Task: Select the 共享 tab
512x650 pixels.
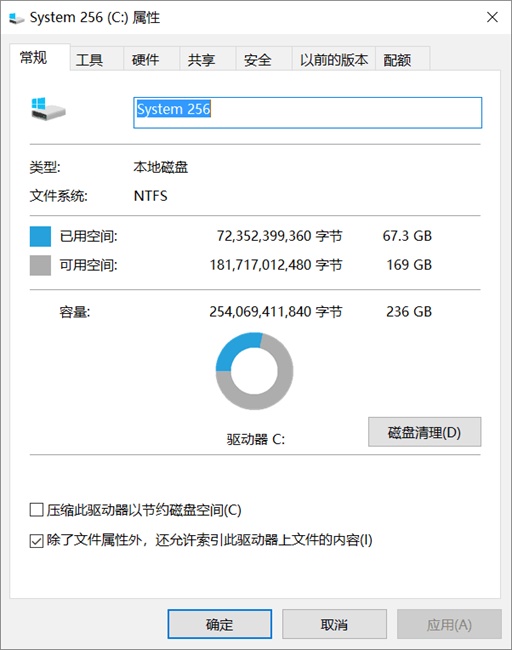Action: (207, 59)
